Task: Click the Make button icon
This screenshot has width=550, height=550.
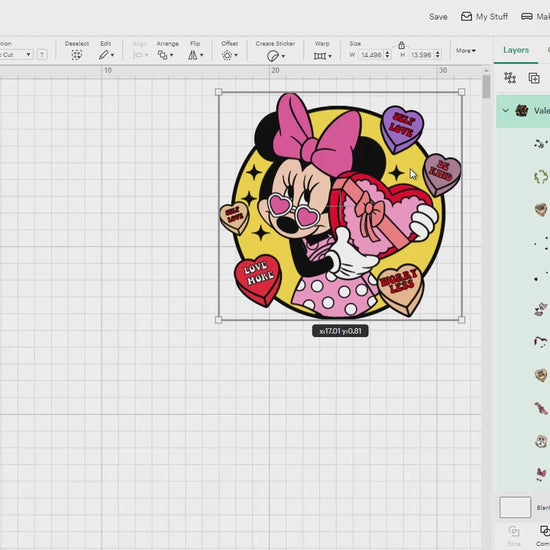Action: coord(526,16)
